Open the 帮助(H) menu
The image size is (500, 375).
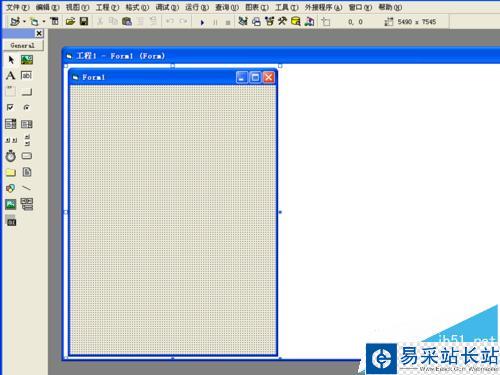tap(390, 7)
